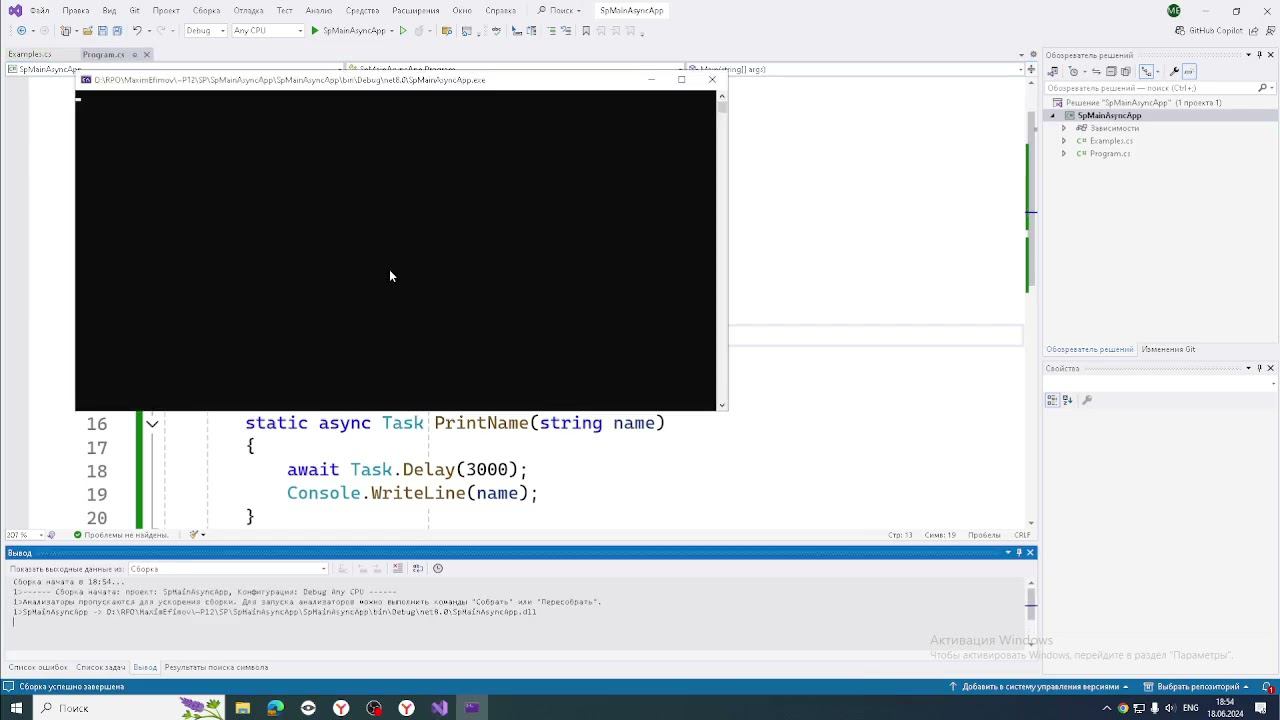Click the Поиск search button in title bar

tap(559, 11)
